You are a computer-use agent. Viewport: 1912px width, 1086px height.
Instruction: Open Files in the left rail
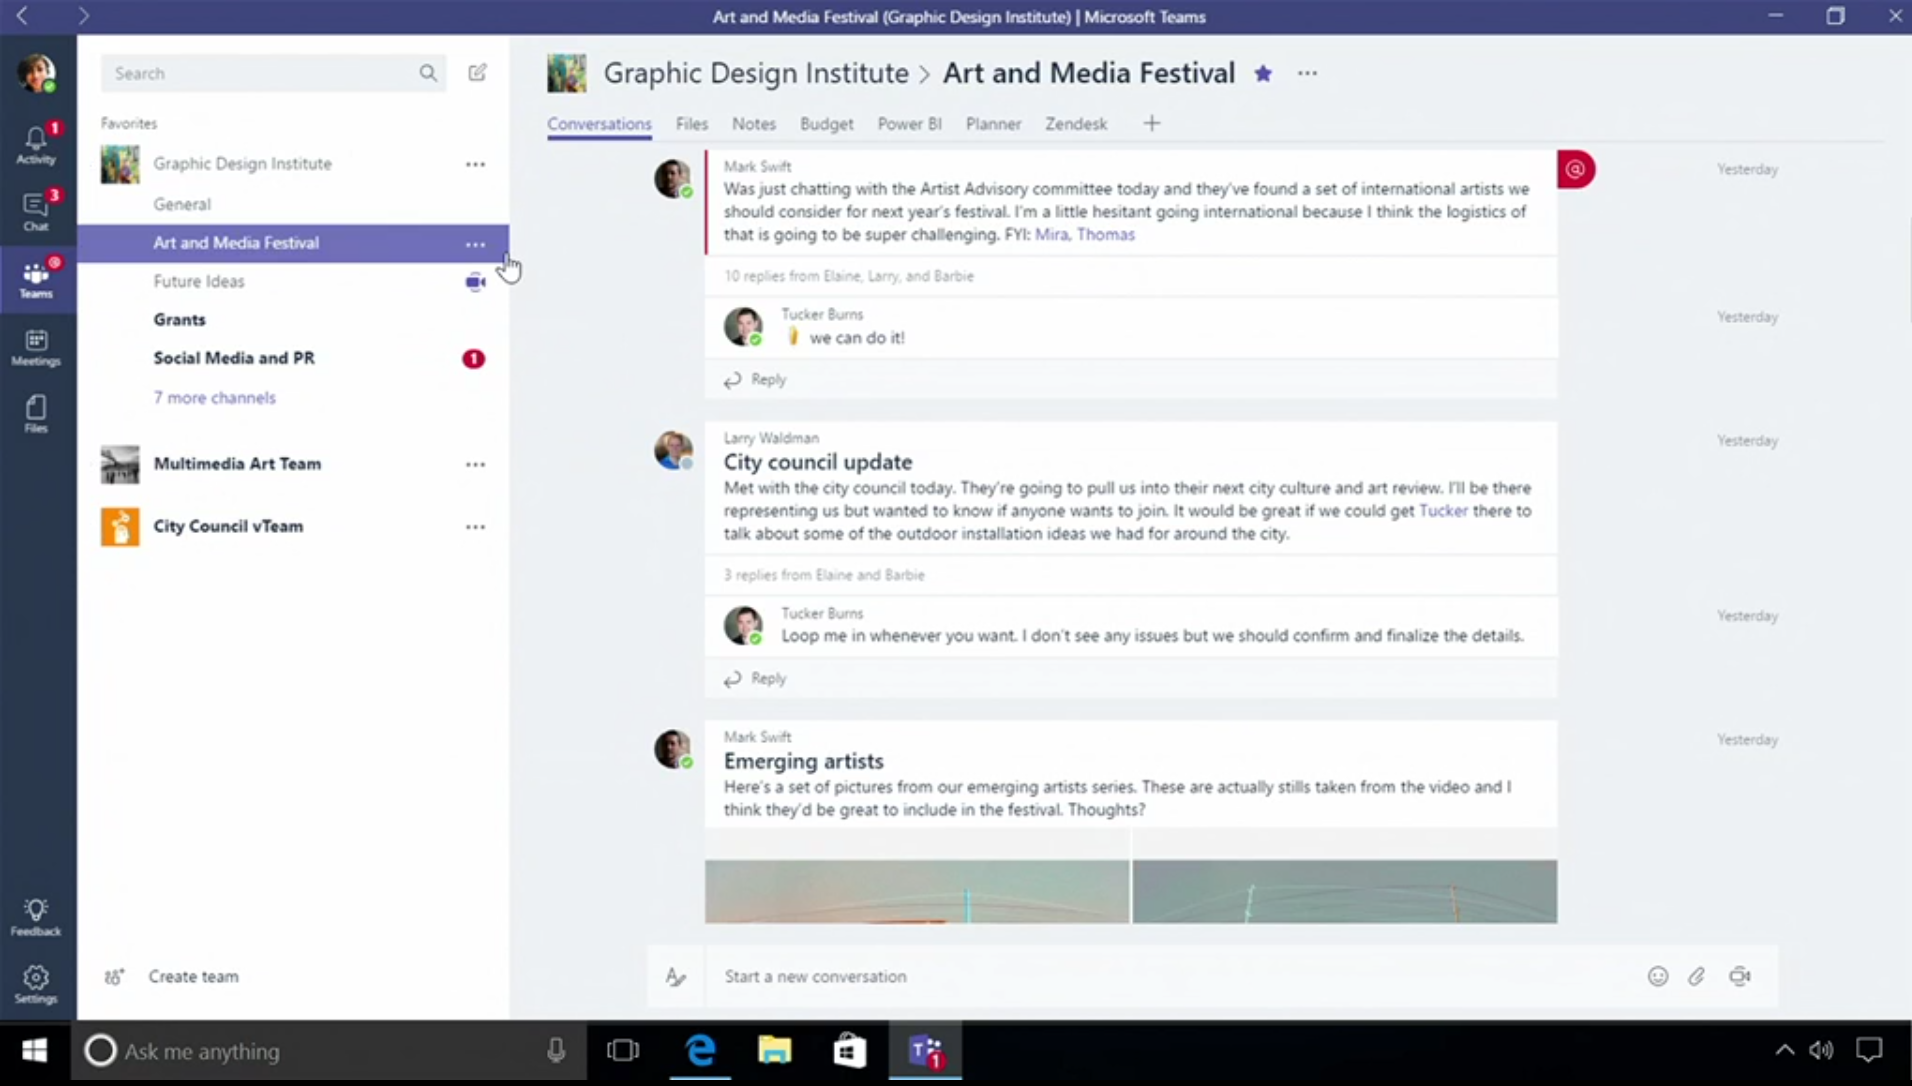tap(36, 413)
